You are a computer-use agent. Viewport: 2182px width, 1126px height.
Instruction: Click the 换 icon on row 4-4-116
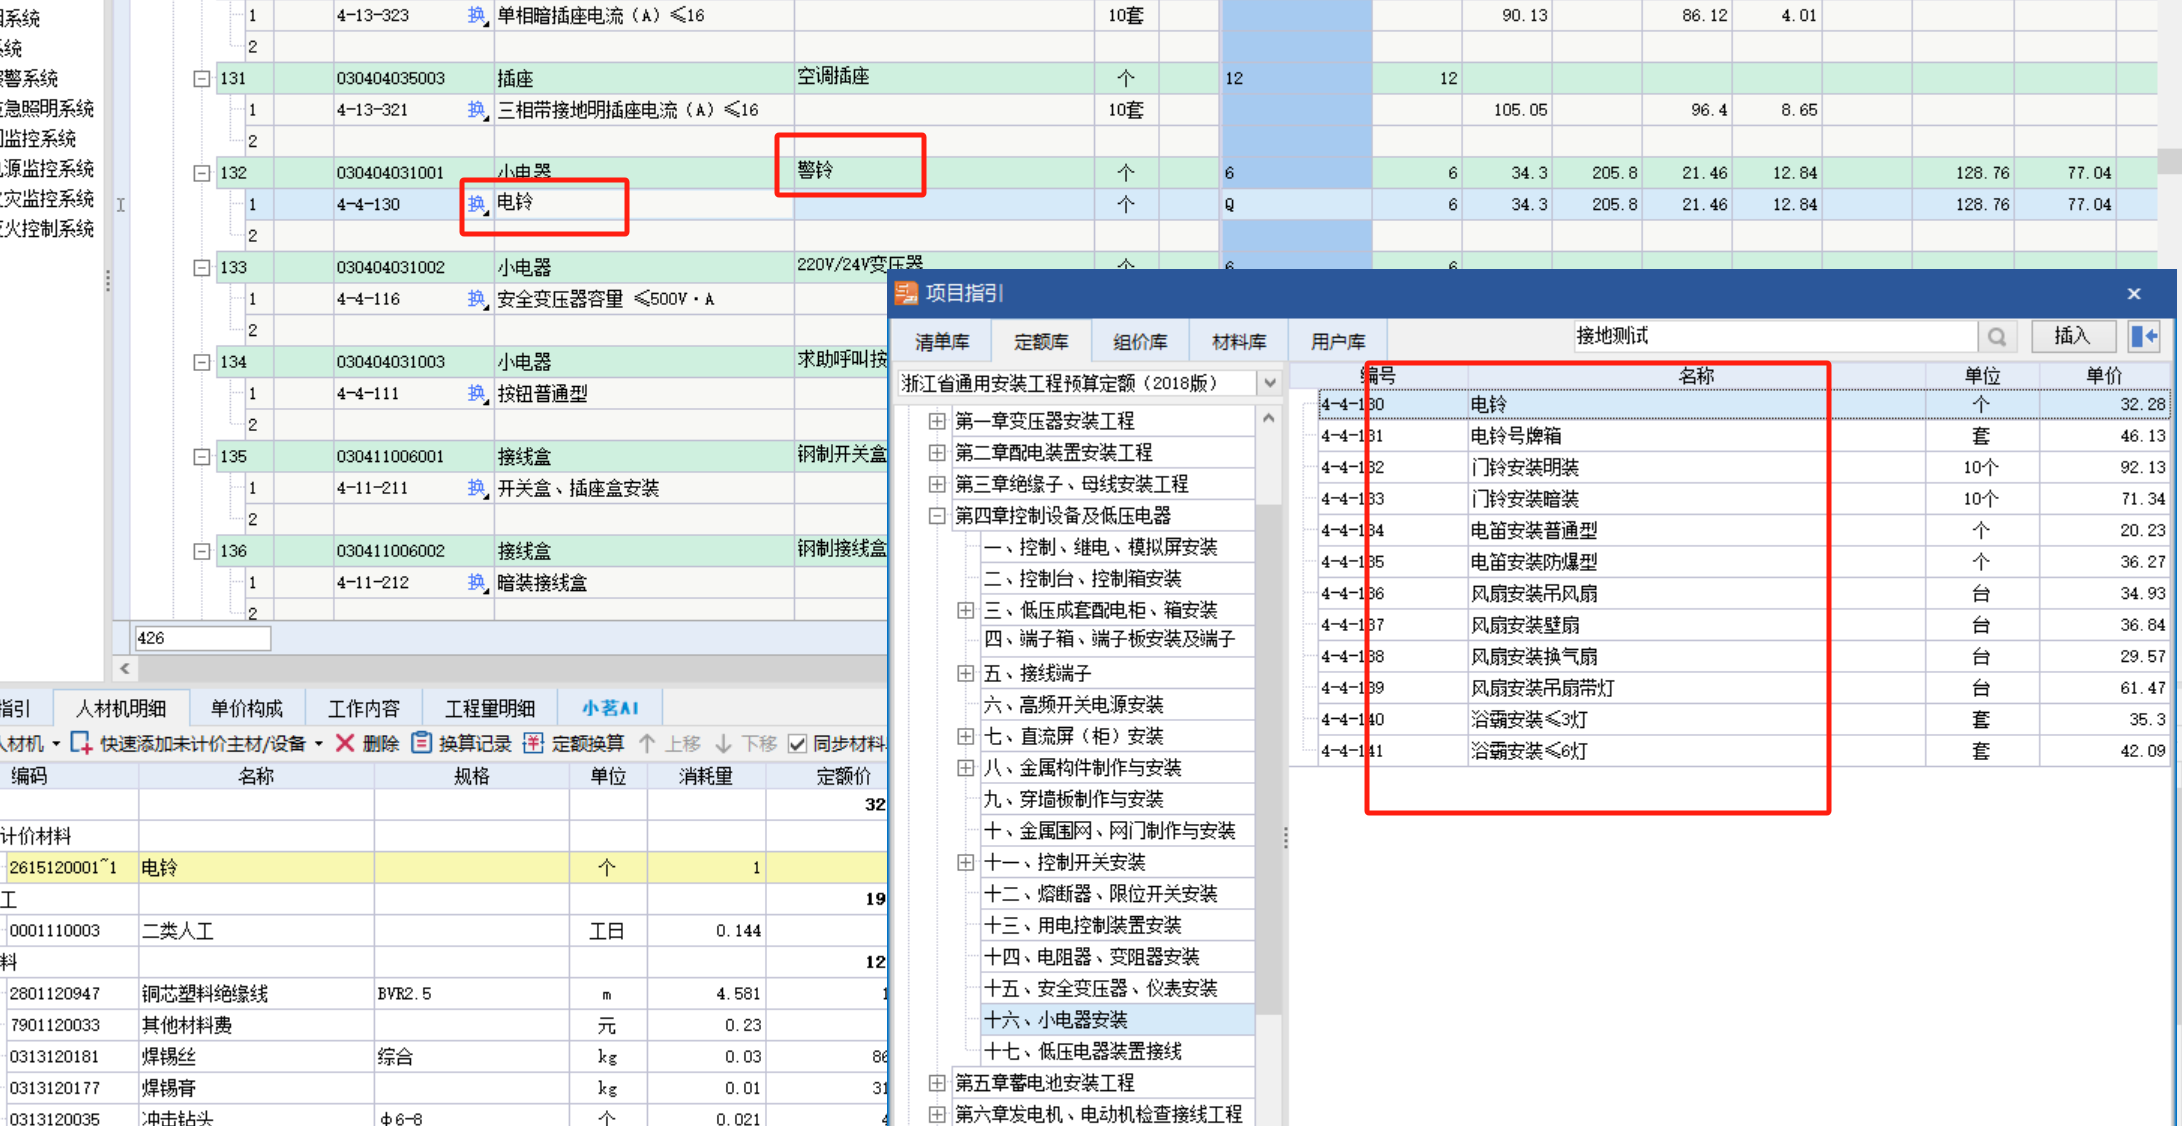tap(477, 298)
